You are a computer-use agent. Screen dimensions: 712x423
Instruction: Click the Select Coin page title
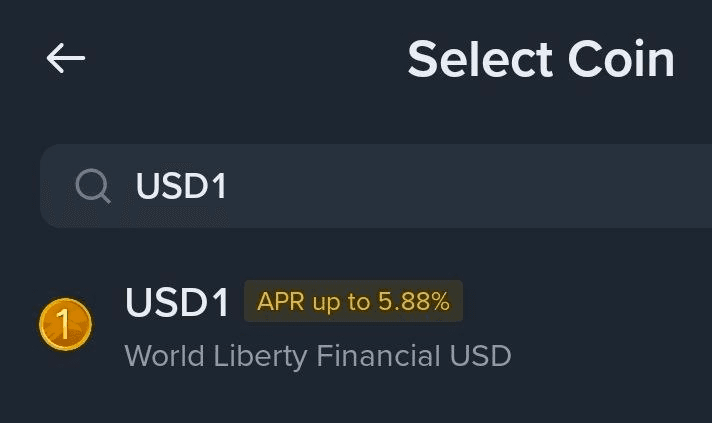540,59
